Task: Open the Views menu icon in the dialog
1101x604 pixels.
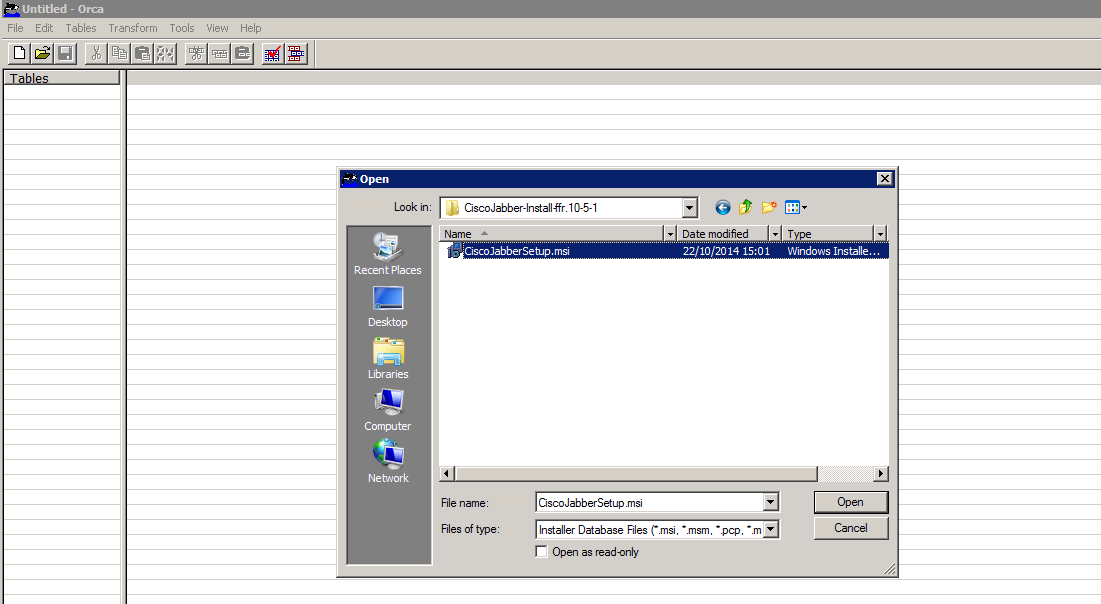Action: pos(796,207)
